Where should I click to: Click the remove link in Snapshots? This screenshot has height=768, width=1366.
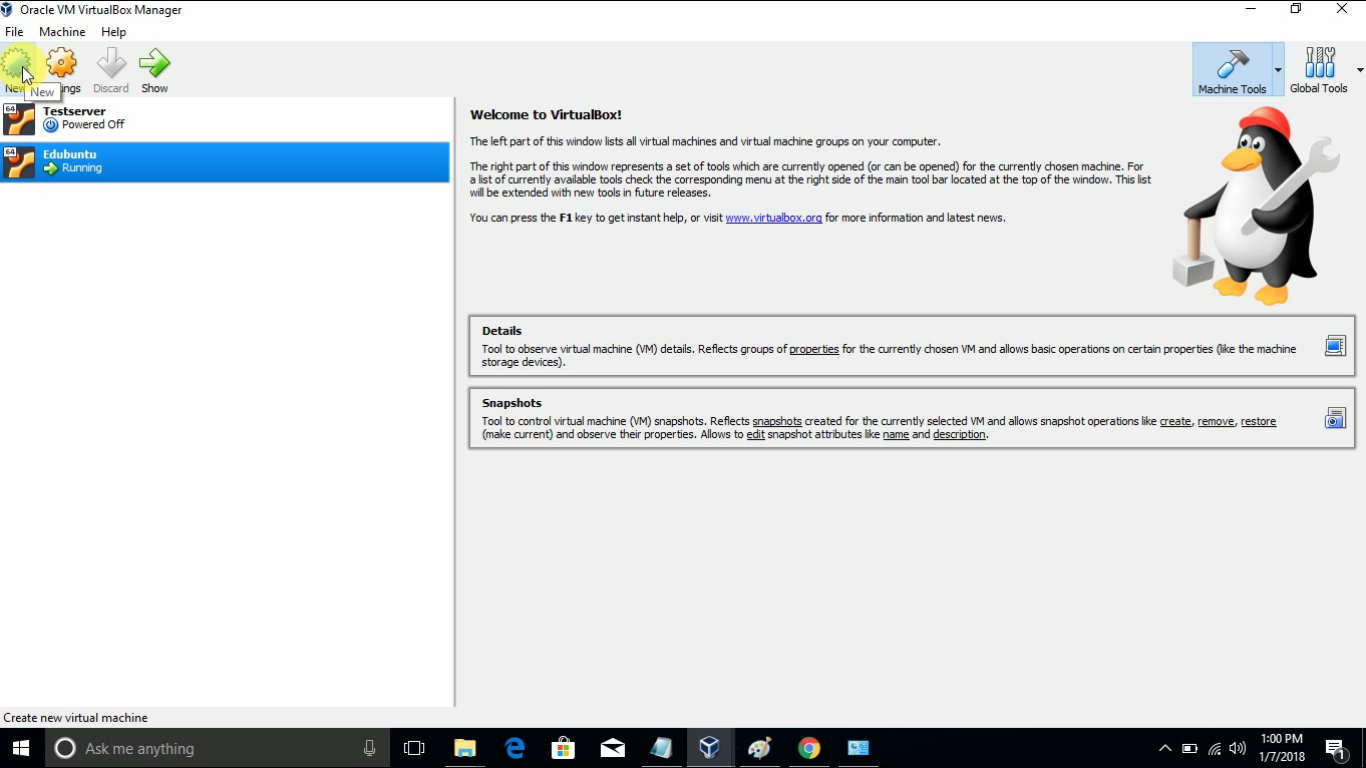click(1216, 421)
